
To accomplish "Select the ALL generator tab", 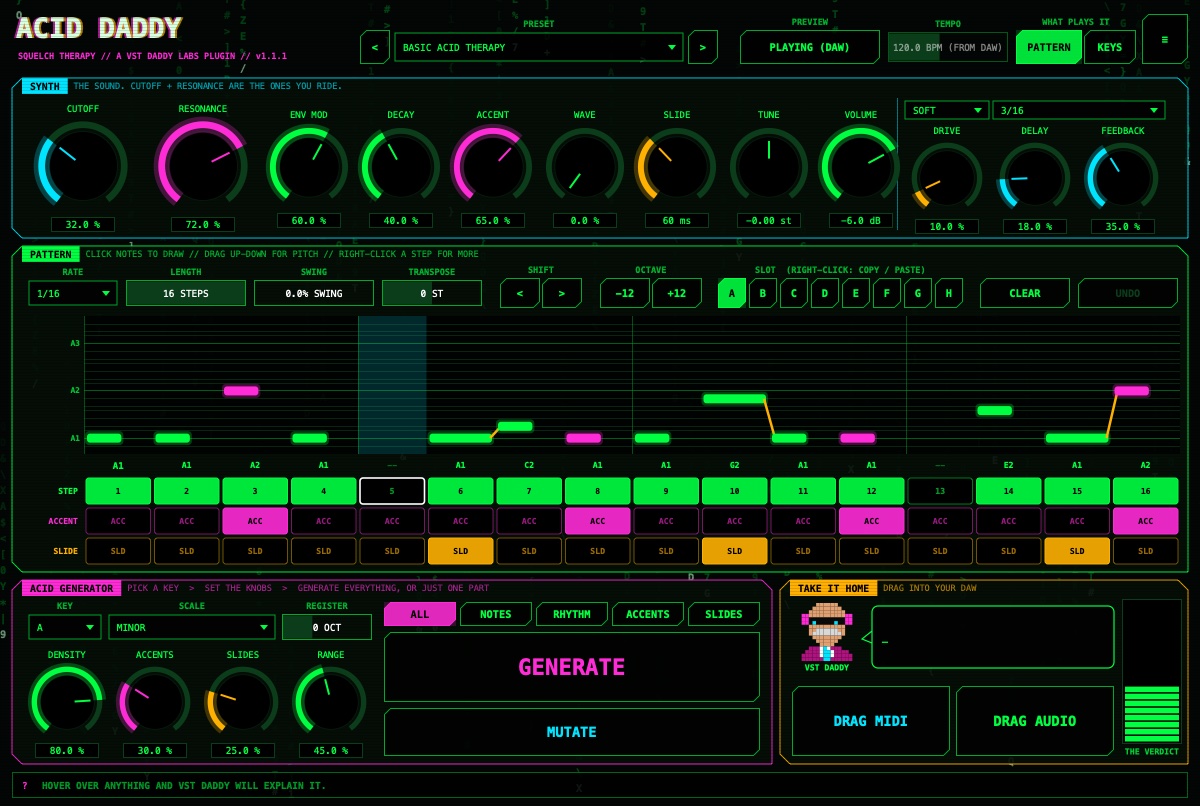I will pyautogui.click(x=420, y=614).
